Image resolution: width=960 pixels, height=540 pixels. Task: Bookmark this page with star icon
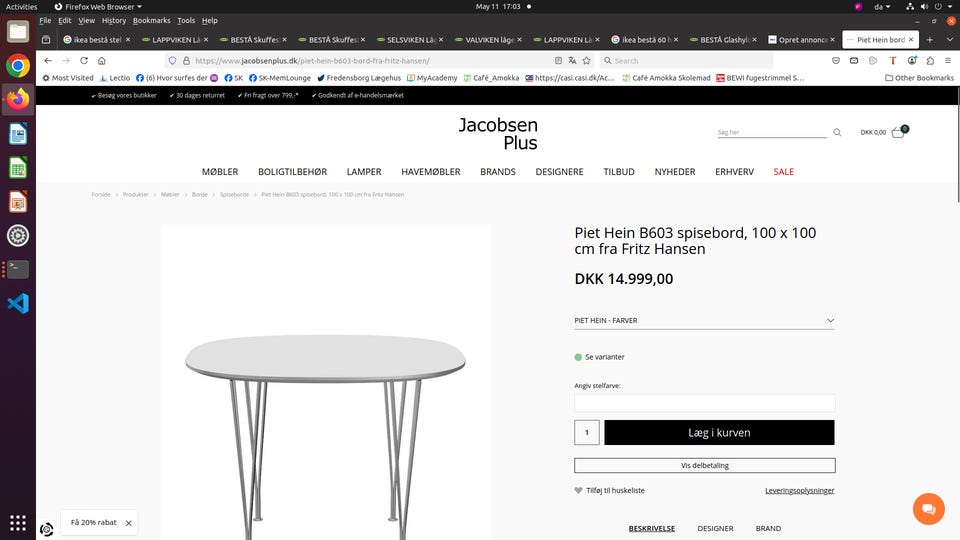point(587,61)
